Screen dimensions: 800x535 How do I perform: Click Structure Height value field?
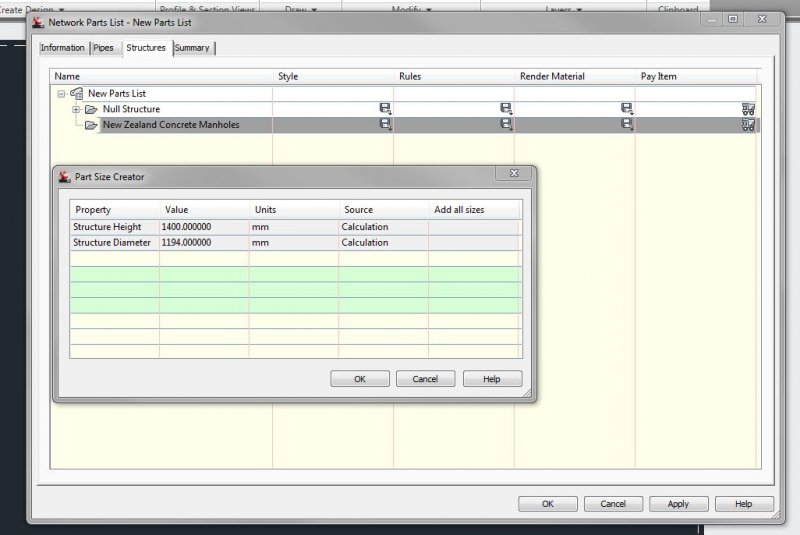tap(204, 227)
